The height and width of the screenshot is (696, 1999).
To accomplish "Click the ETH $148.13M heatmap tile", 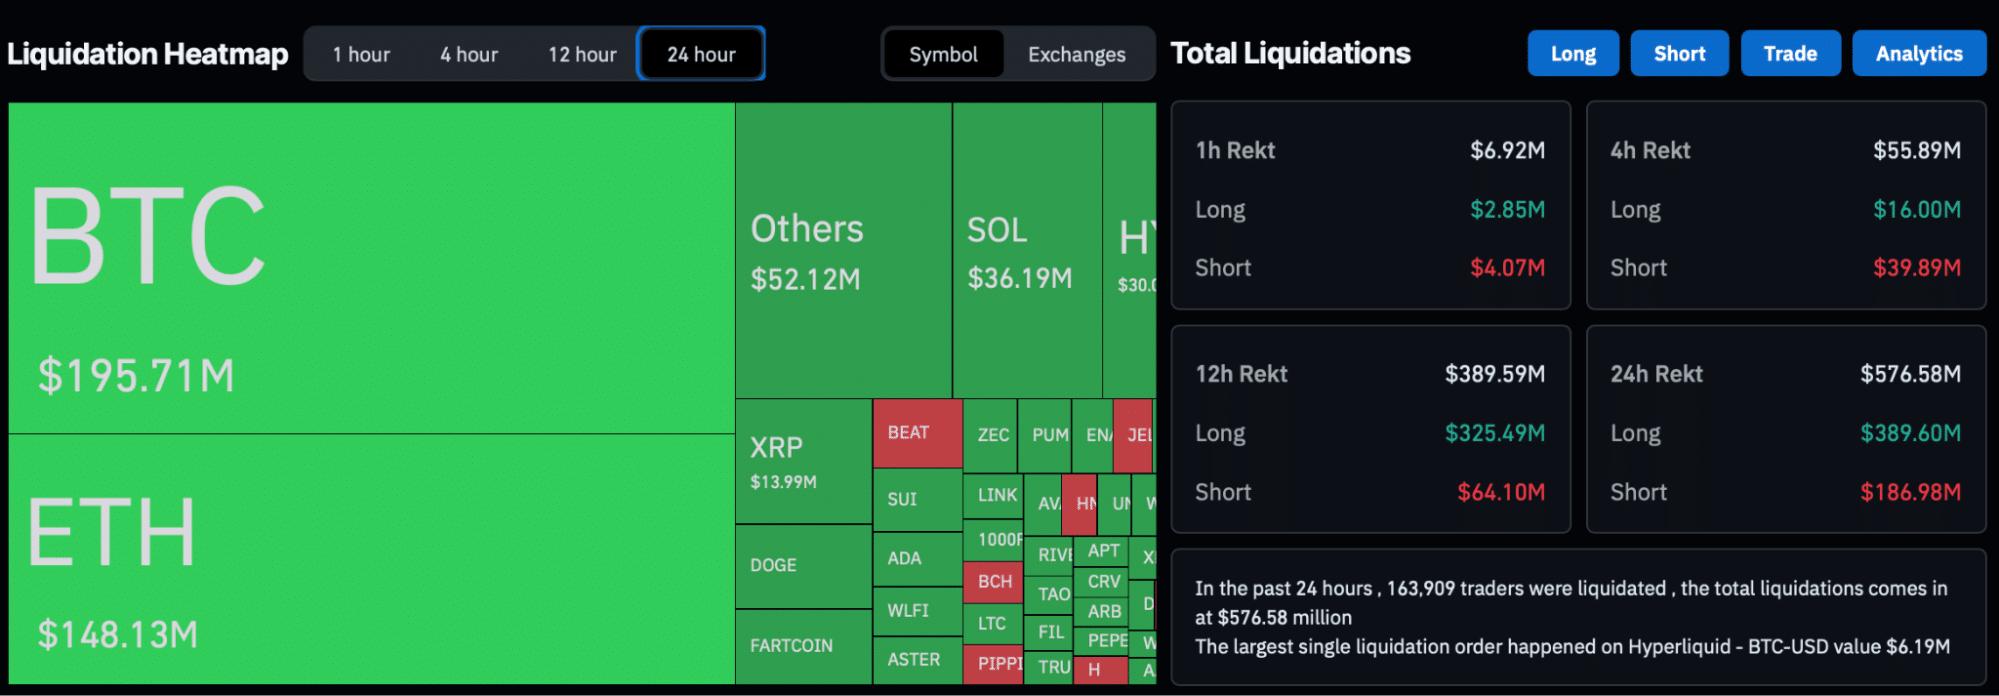I will tap(371, 559).
